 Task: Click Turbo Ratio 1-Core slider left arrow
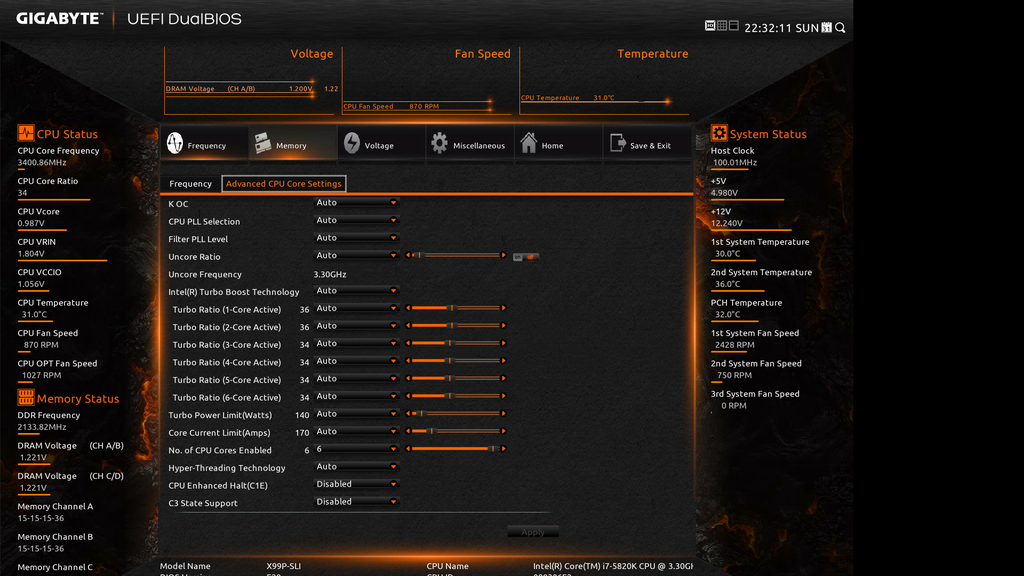tap(408, 308)
